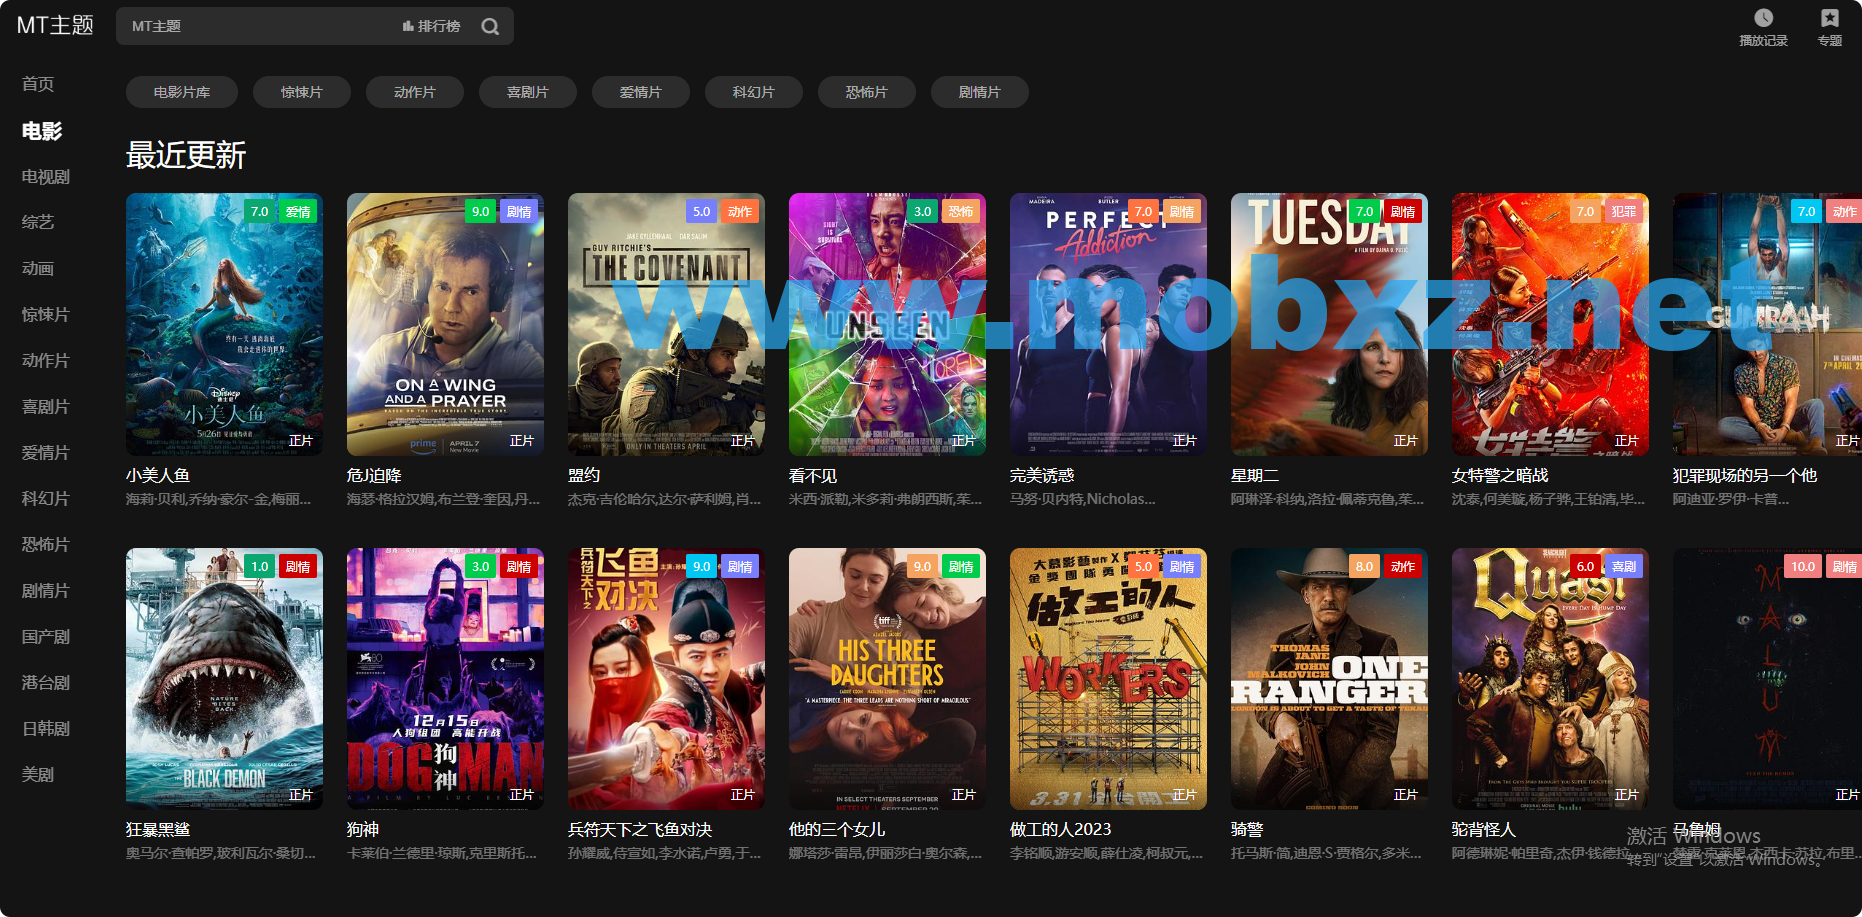The width and height of the screenshot is (1862, 917).
Task: Open the 飞鱼对决 movie poster
Action: 666,678
